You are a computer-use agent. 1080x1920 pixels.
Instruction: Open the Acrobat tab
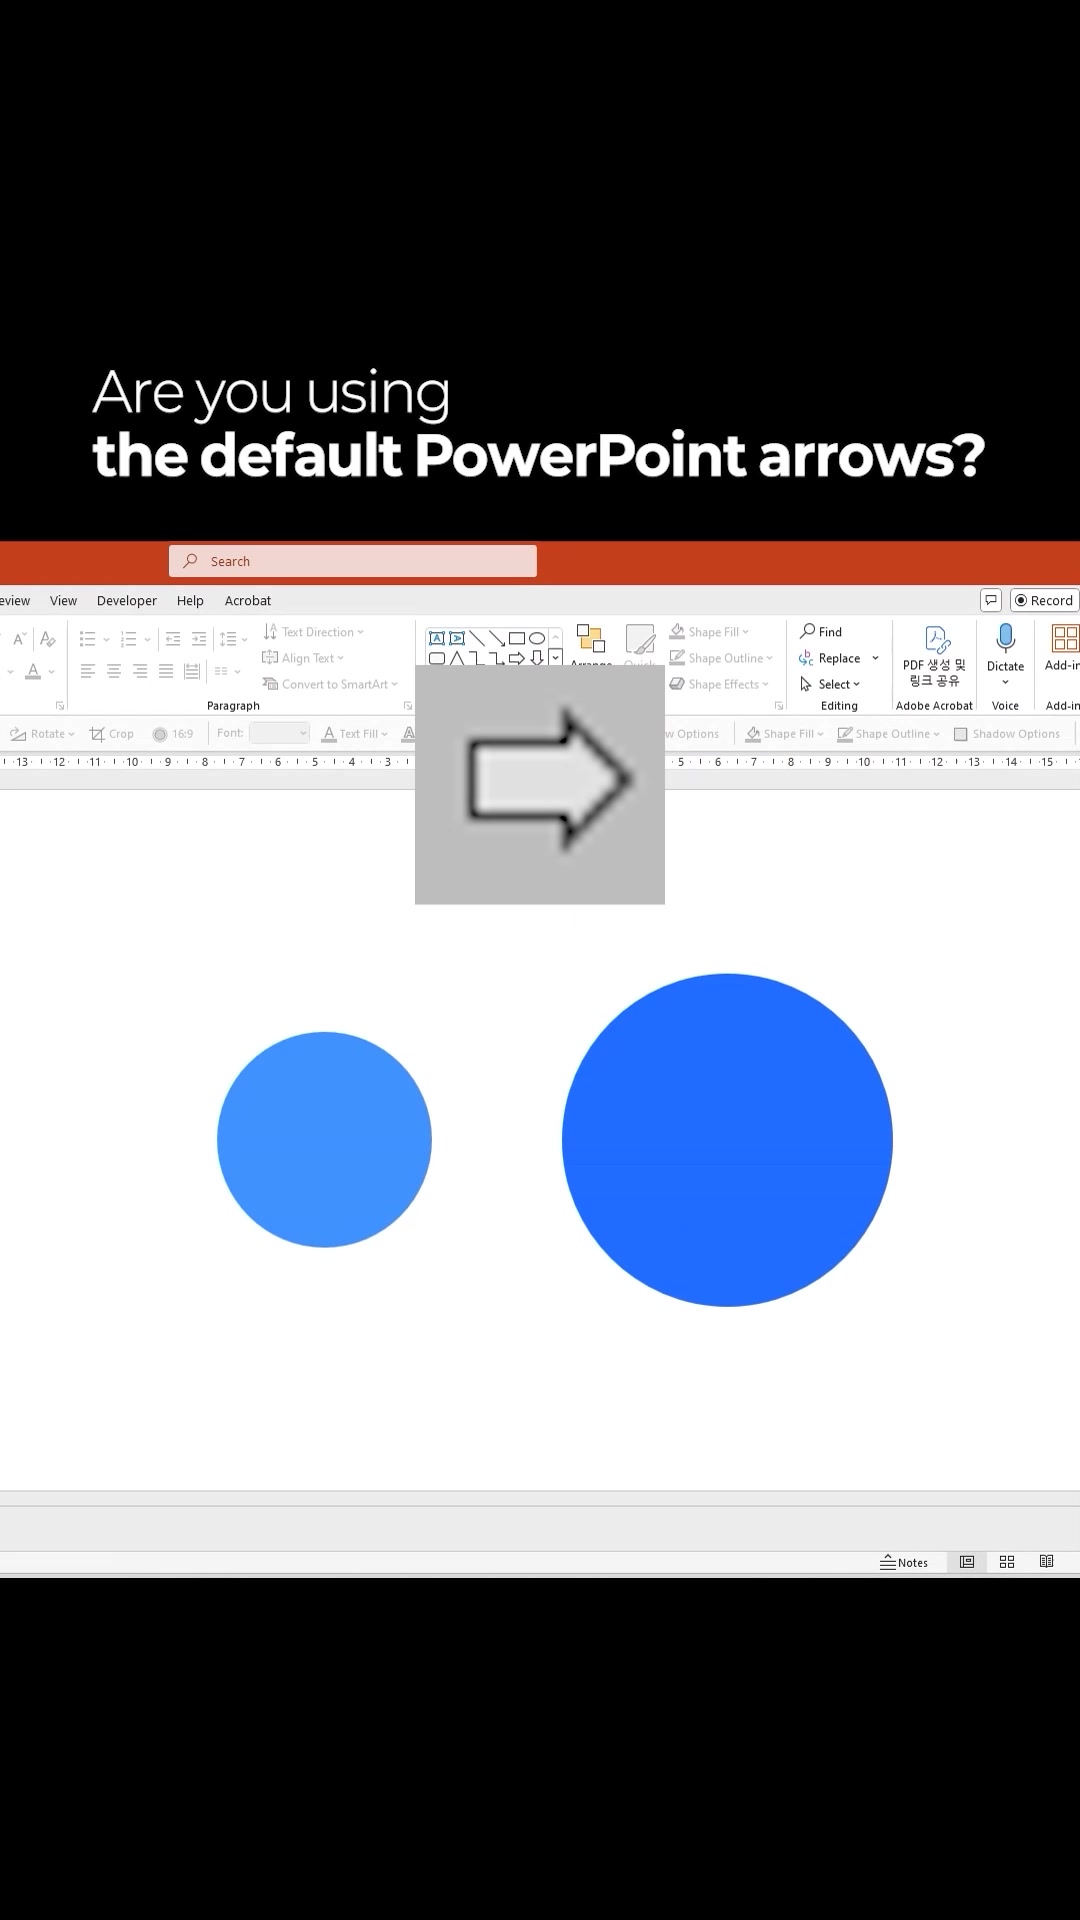pyautogui.click(x=248, y=601)
